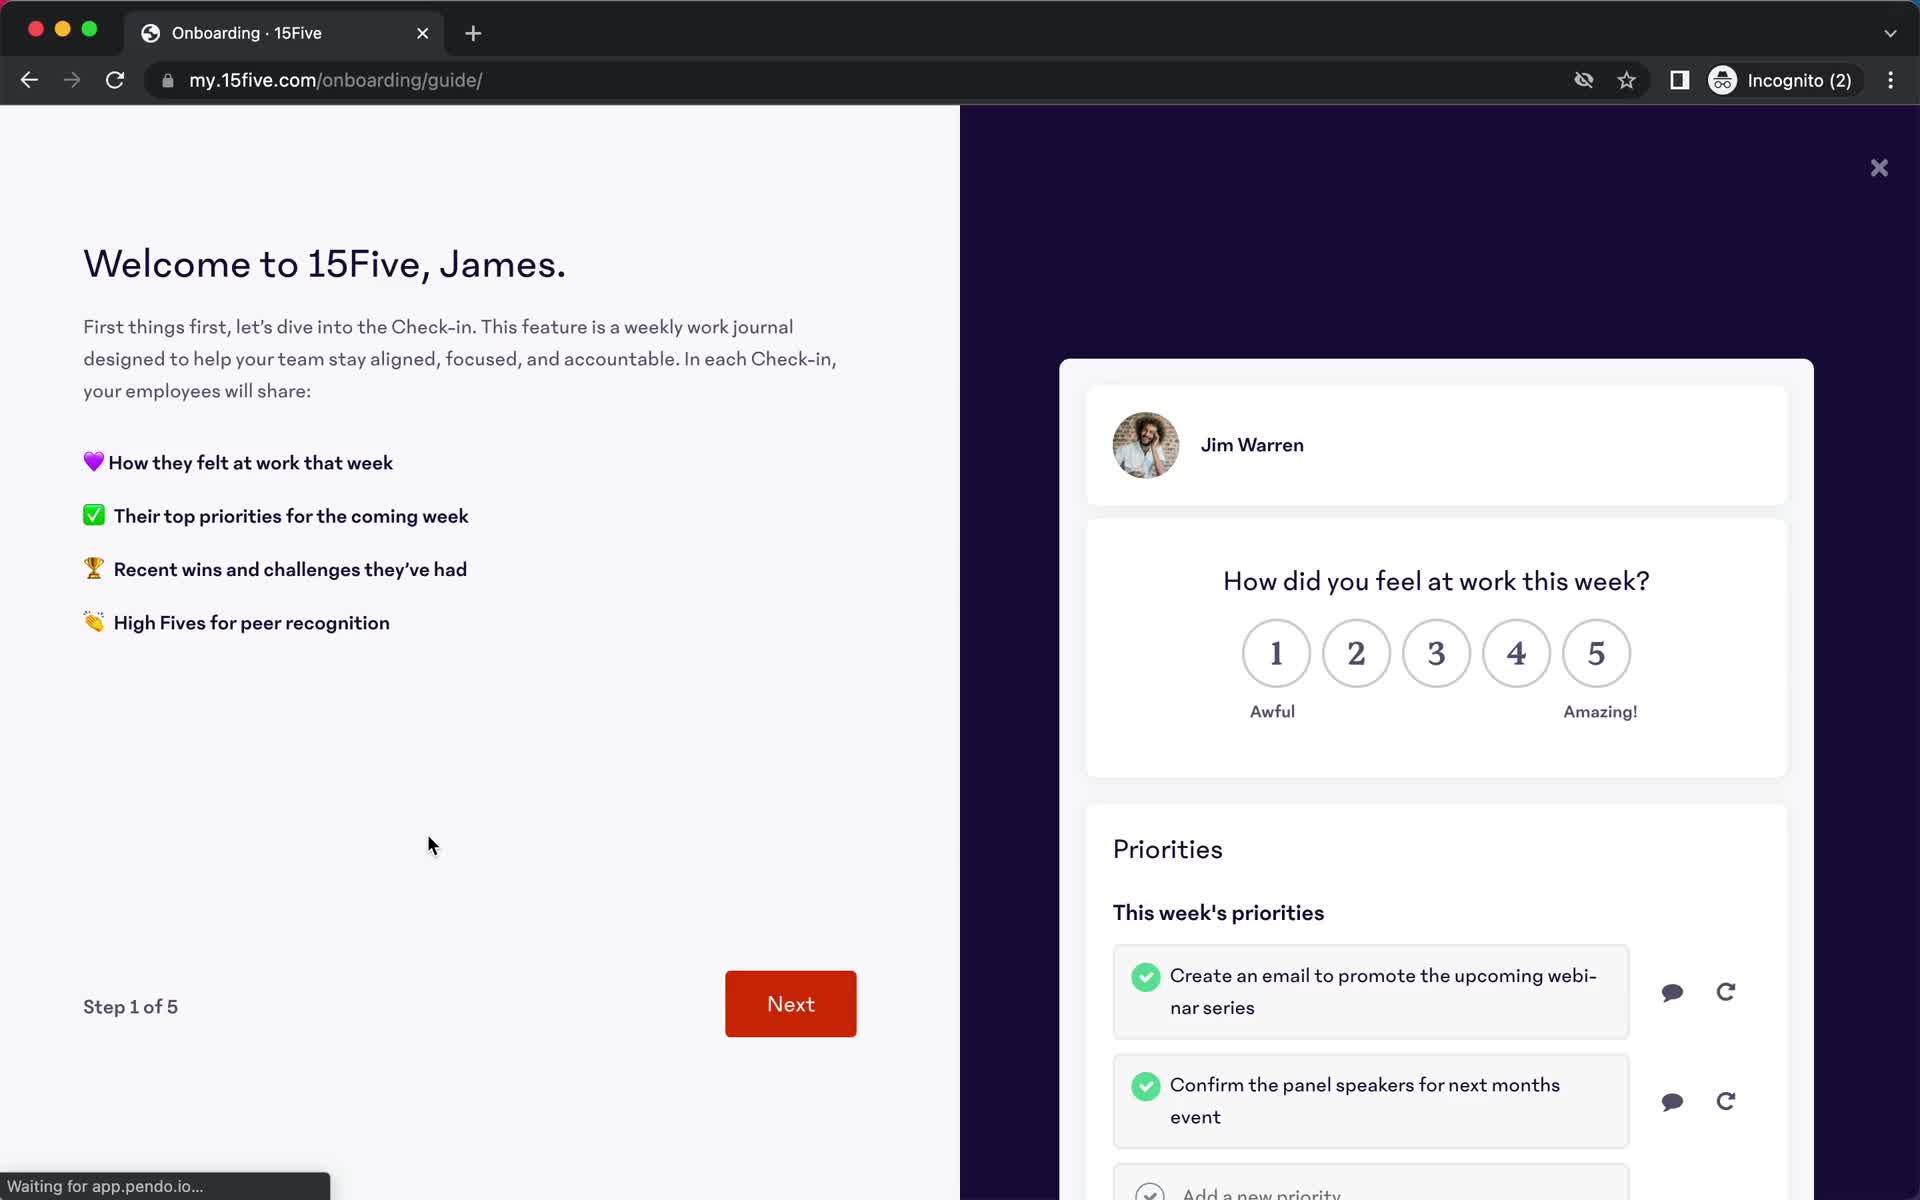Expand the tab search chevron
This screenshot has height=1200, width=1920.
1890,33
